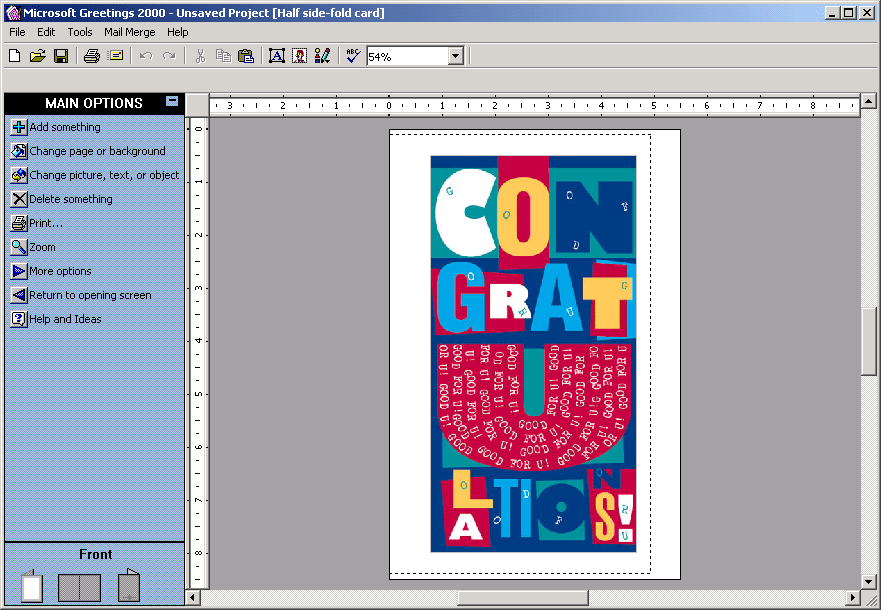
Task: Click the Change picture, text, or object icon
Action: pyautogui.click(x=19, y=175)
